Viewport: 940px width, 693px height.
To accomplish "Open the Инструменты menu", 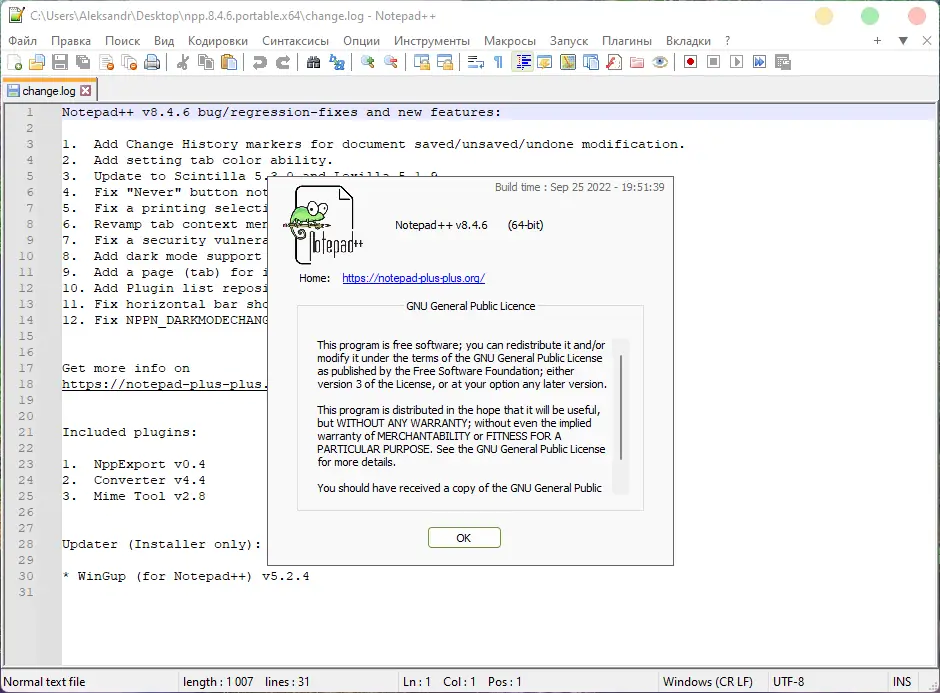I will 432,41.
